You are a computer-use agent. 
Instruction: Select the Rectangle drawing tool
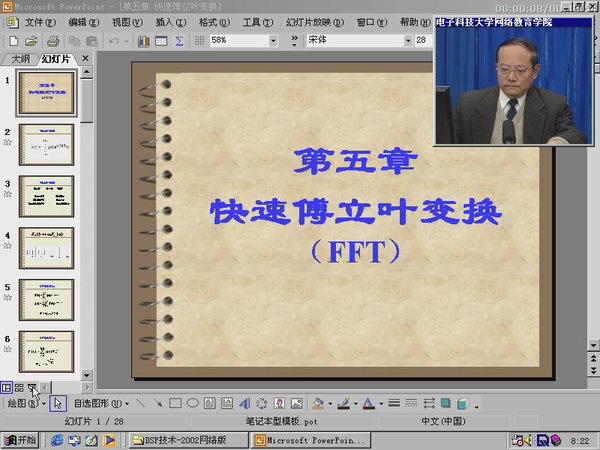click(x=174, y=404)
